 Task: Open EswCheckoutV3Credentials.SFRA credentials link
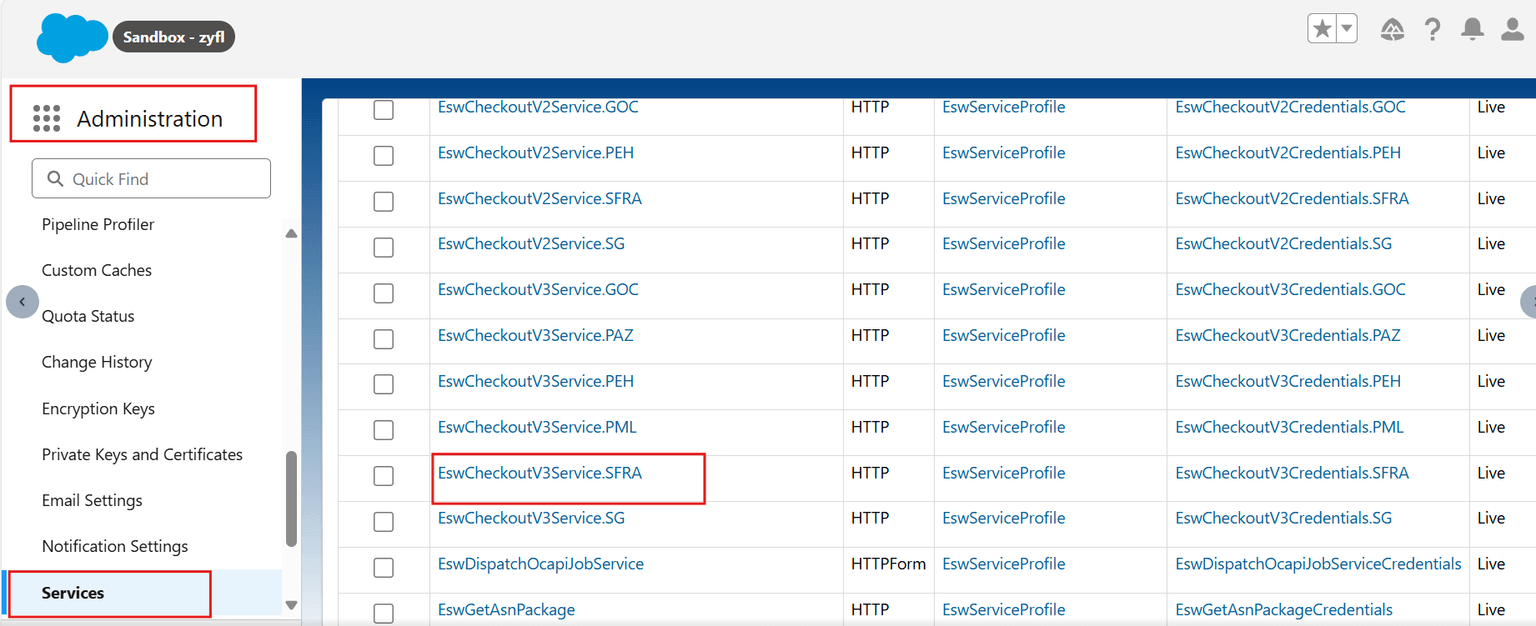(1292, 473)
